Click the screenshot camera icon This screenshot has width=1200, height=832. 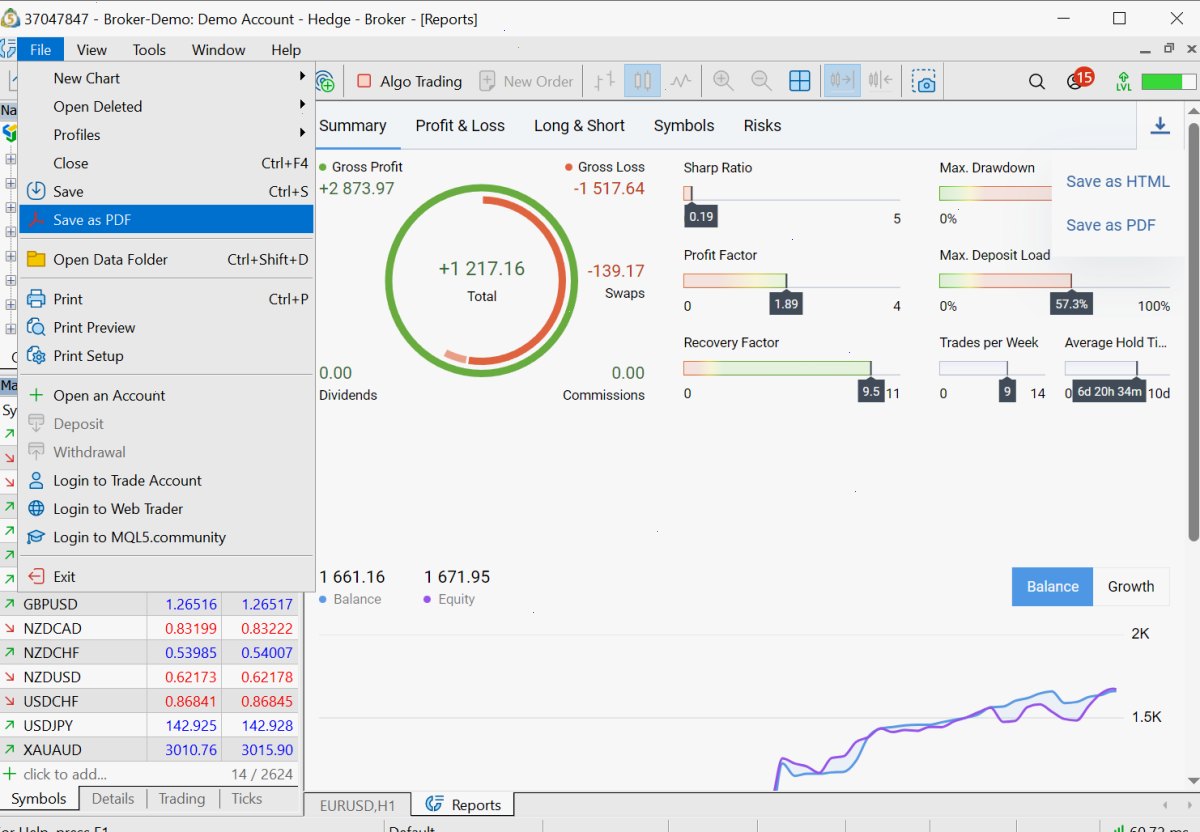tap(925, 81)
